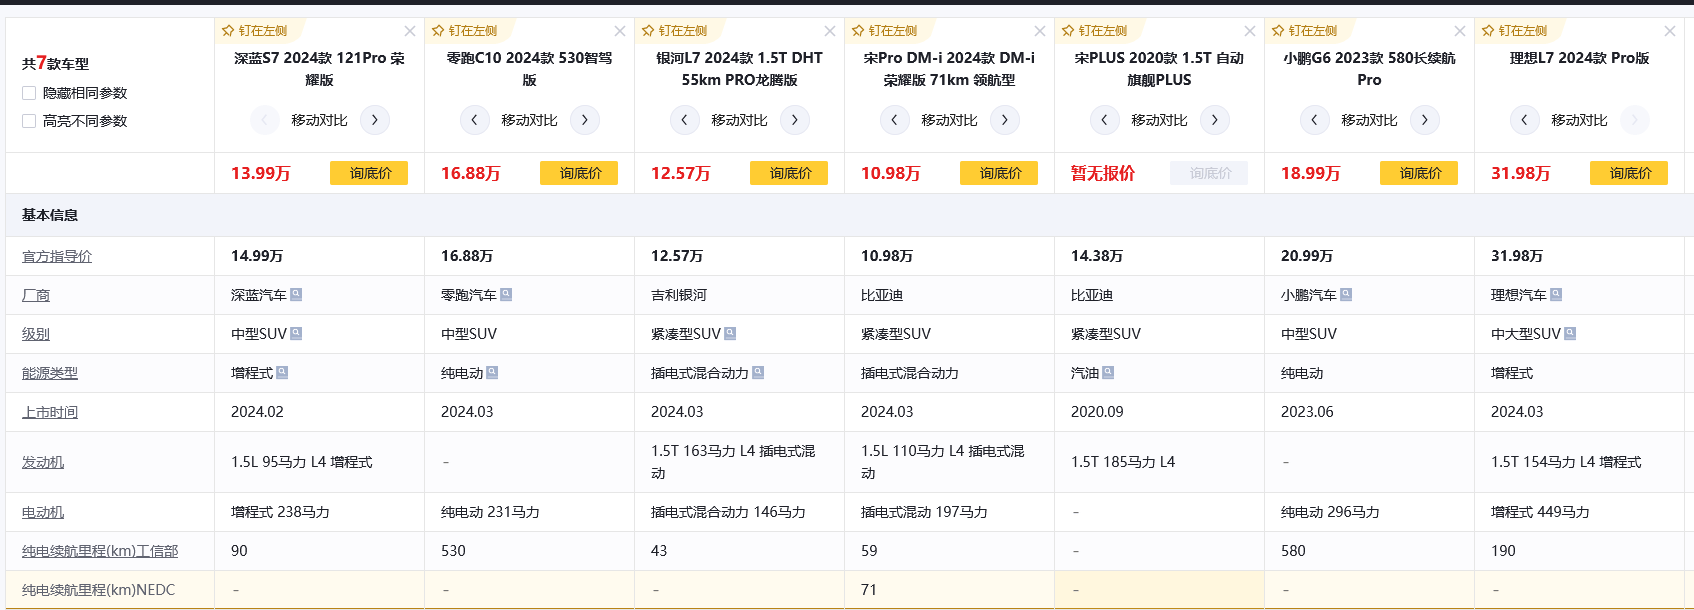Remove 小鹏G6 from the comparison
Screen dimensions: 1694x610
click(1460, 31)
